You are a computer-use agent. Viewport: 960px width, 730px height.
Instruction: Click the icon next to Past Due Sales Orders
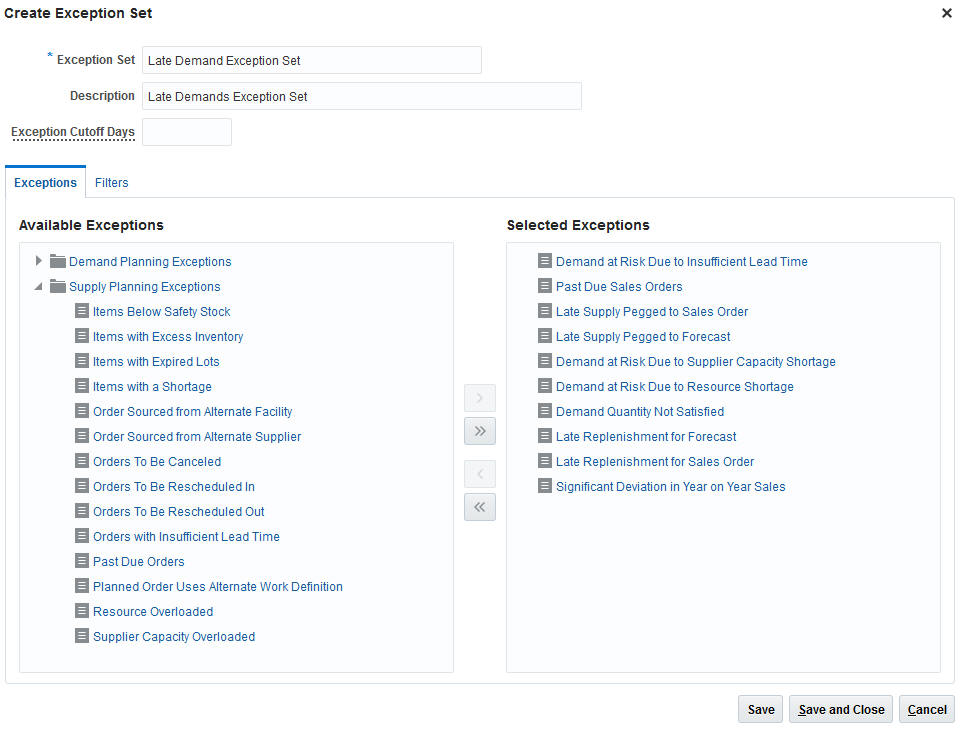(545, 286)
